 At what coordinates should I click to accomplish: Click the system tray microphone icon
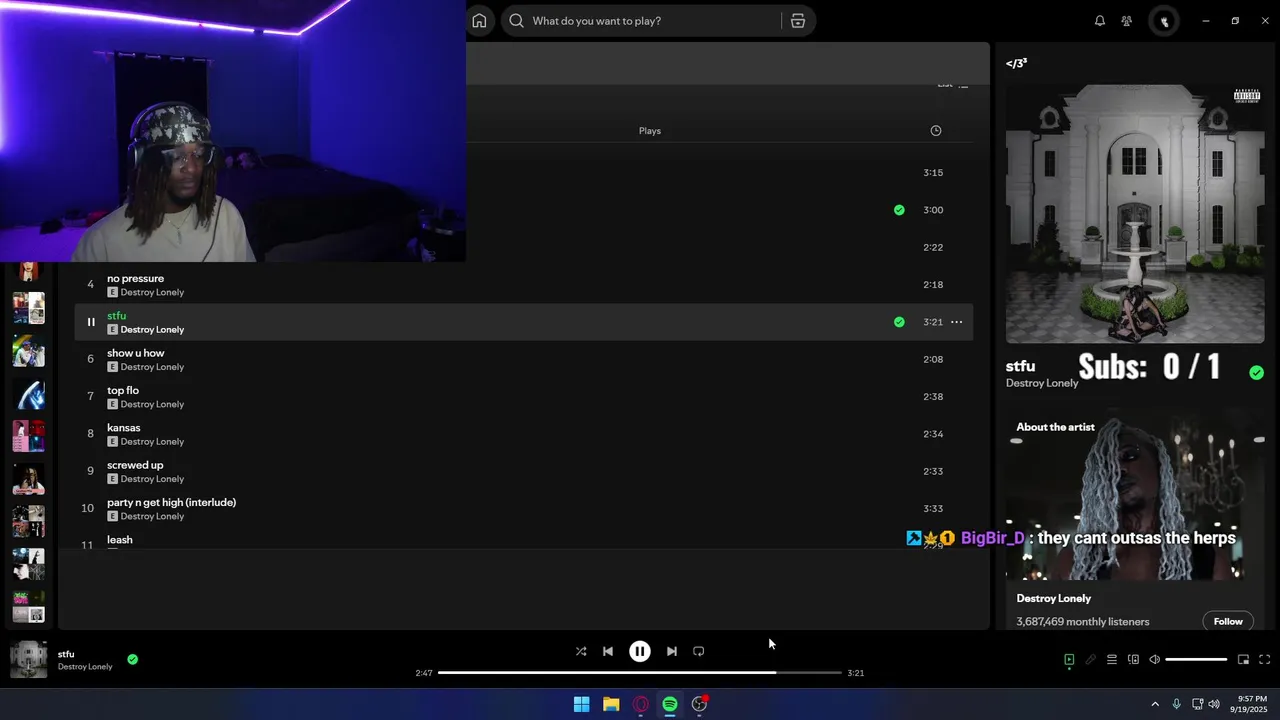click(x=1176, y=704)
